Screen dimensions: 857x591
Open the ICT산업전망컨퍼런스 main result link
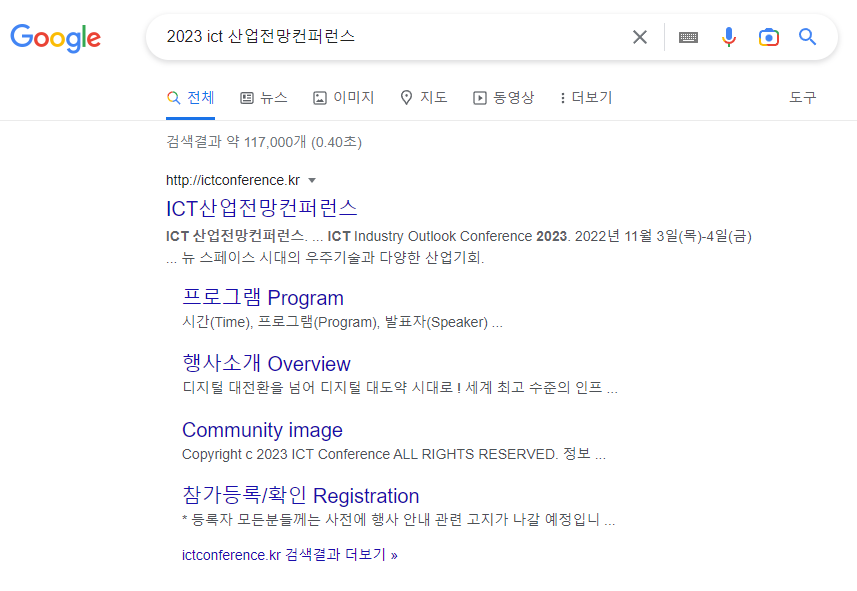(x=262, y=207)
